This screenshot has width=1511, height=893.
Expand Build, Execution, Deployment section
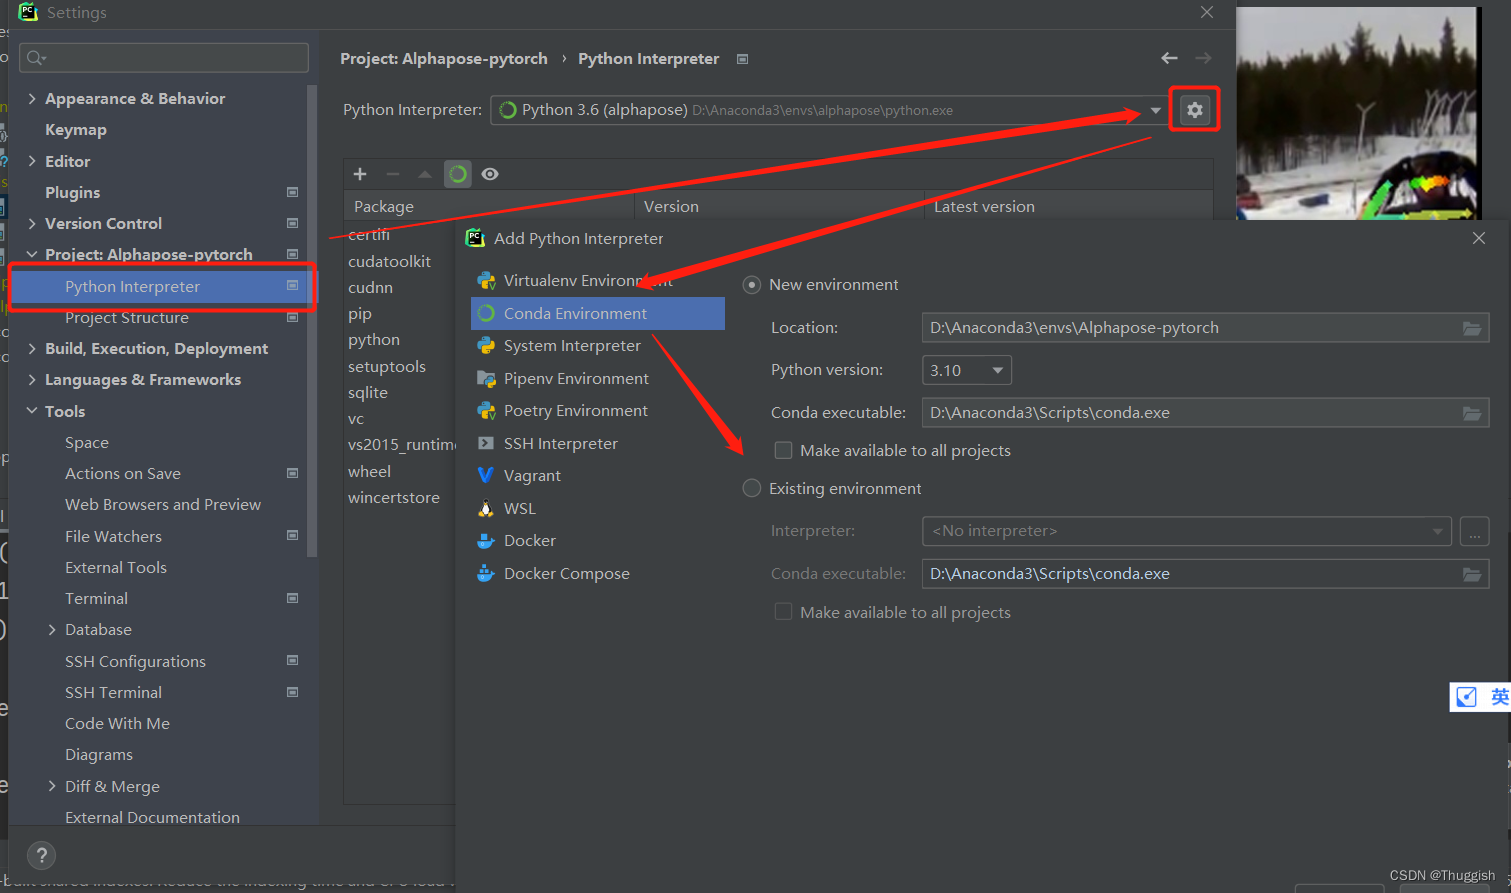(32, 348)
